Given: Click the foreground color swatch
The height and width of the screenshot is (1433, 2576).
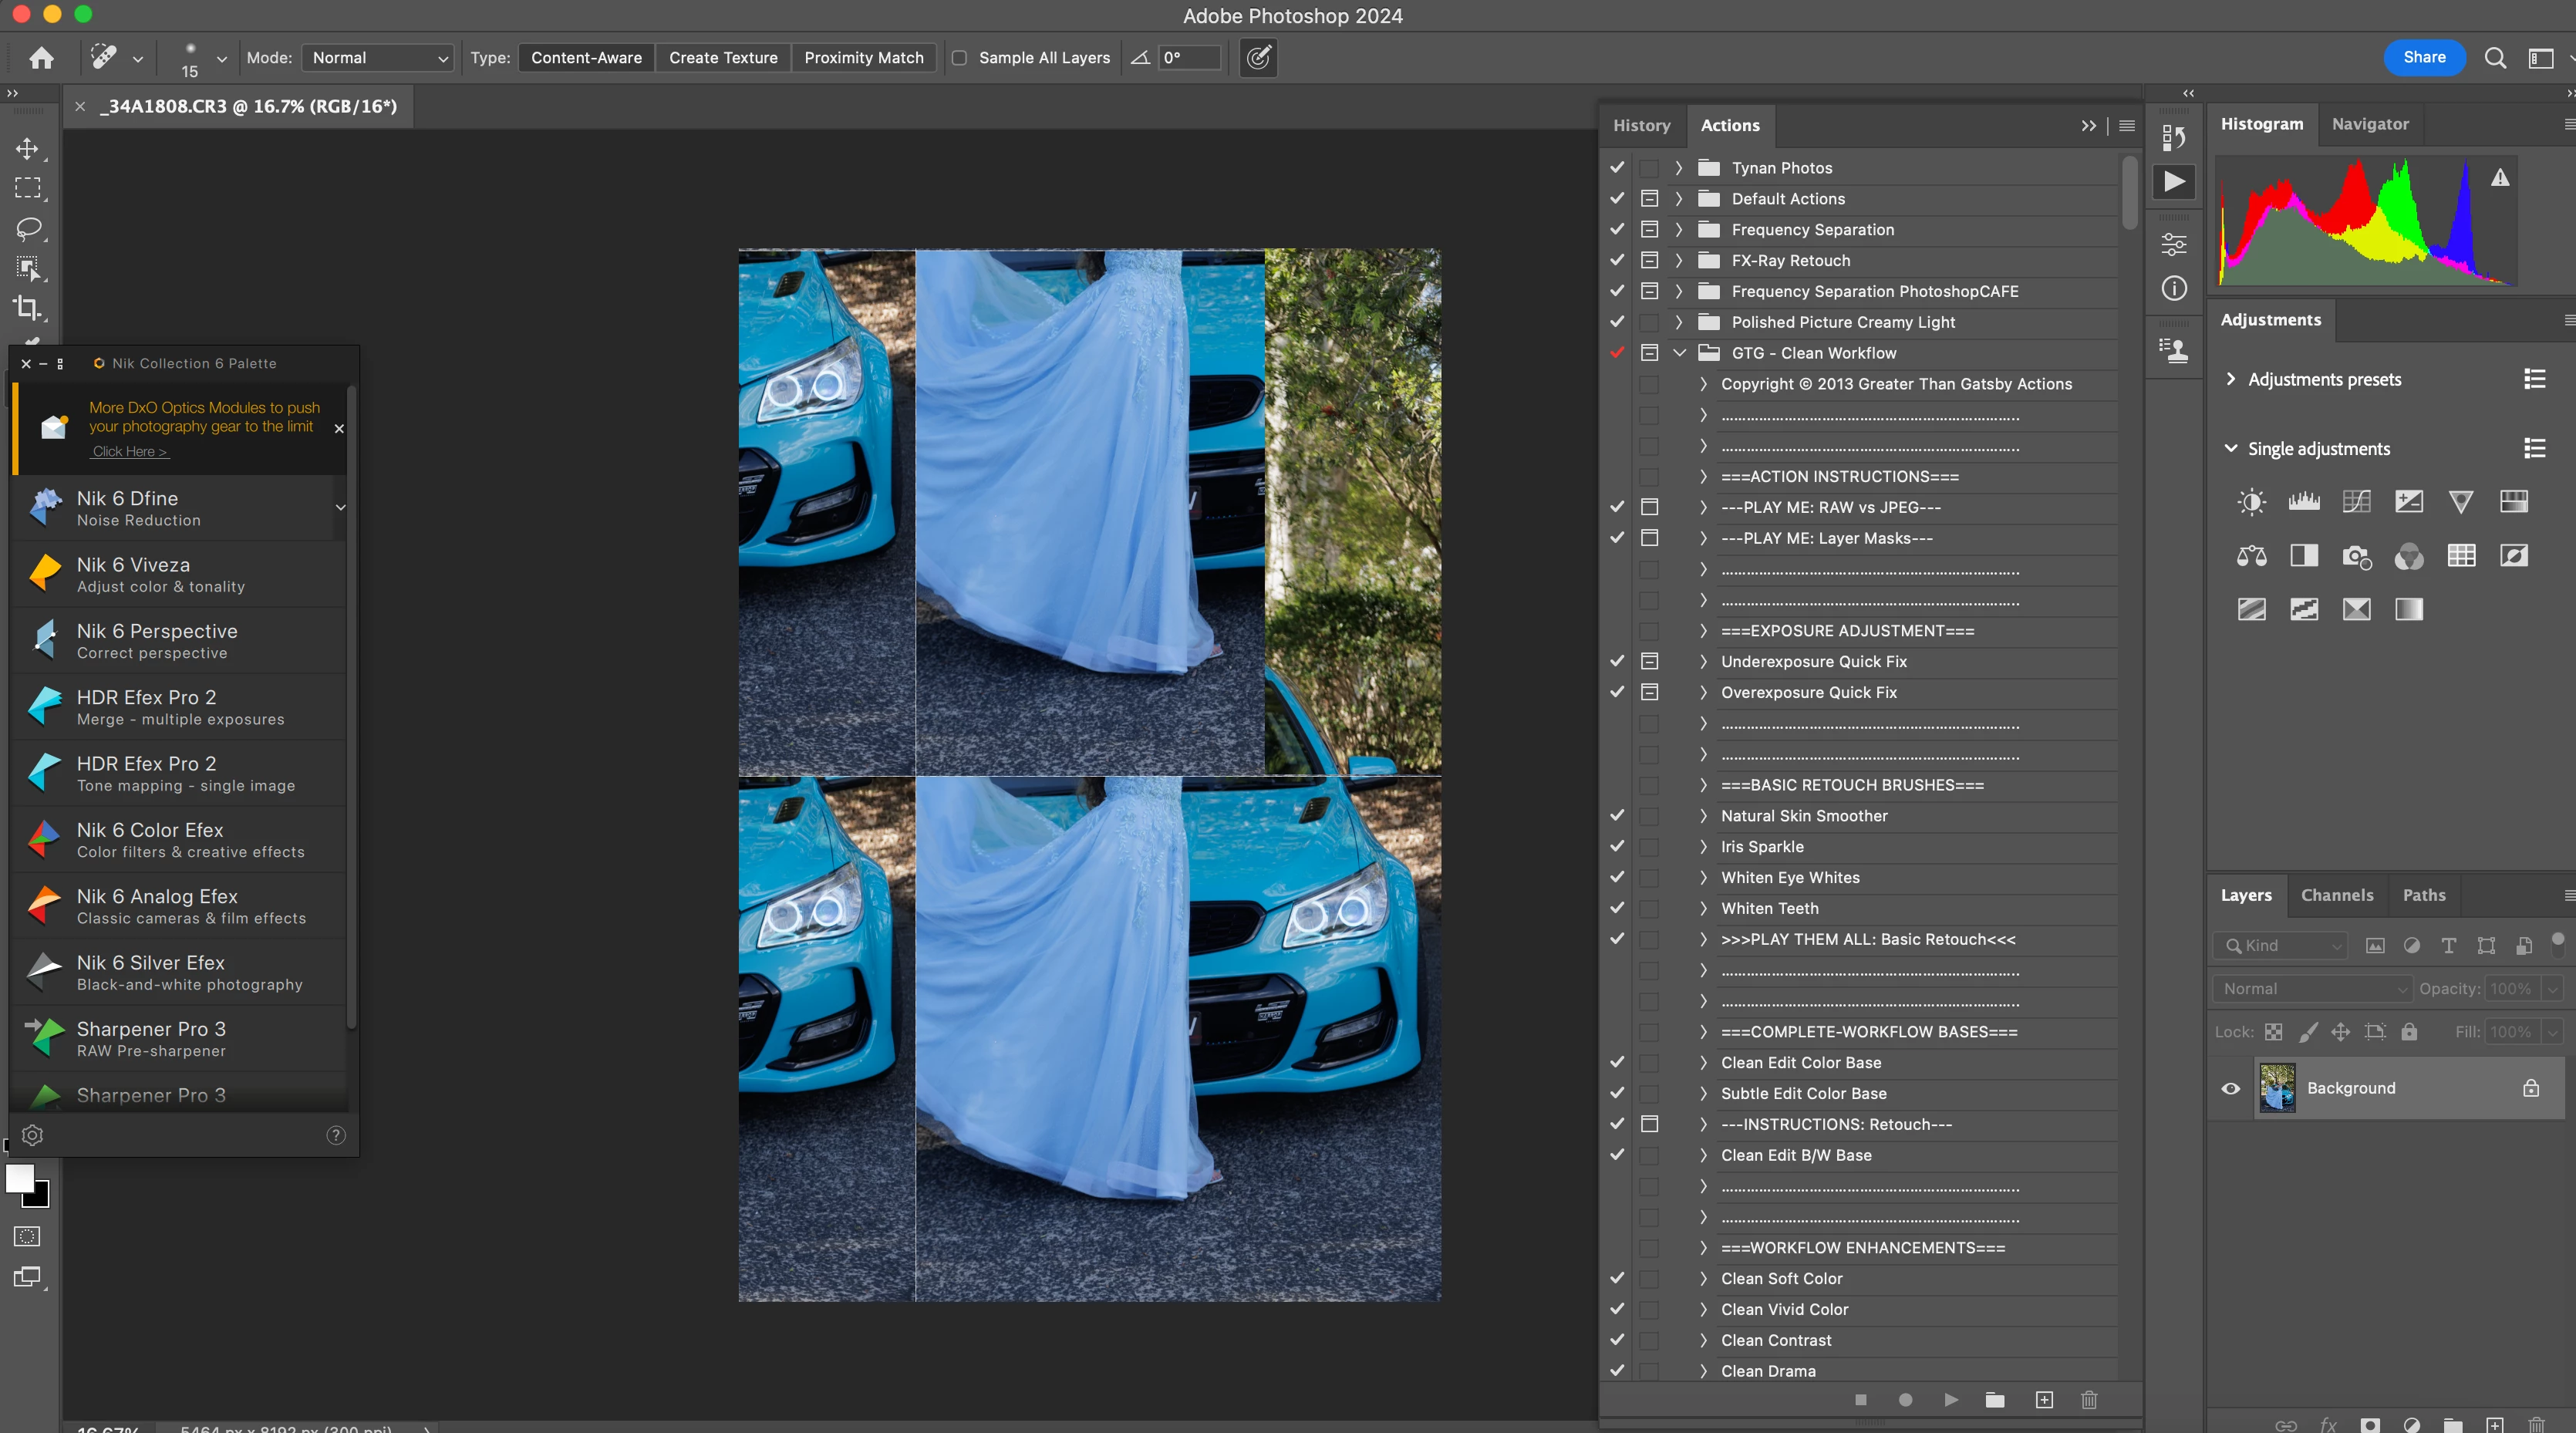Looking at the screenshot, I should tap(19, 1178).
